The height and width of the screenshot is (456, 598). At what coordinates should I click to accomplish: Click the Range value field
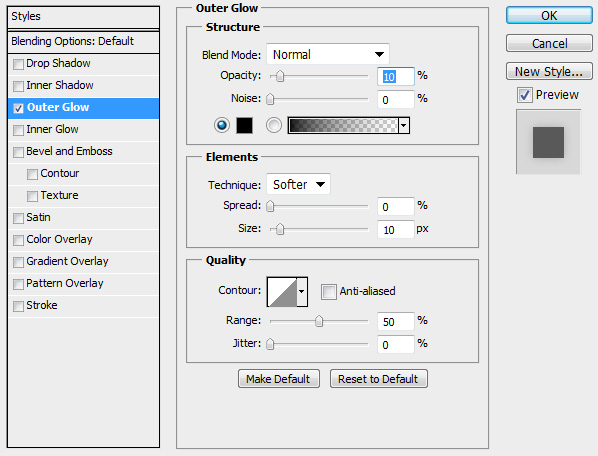[x=395, y=321]
